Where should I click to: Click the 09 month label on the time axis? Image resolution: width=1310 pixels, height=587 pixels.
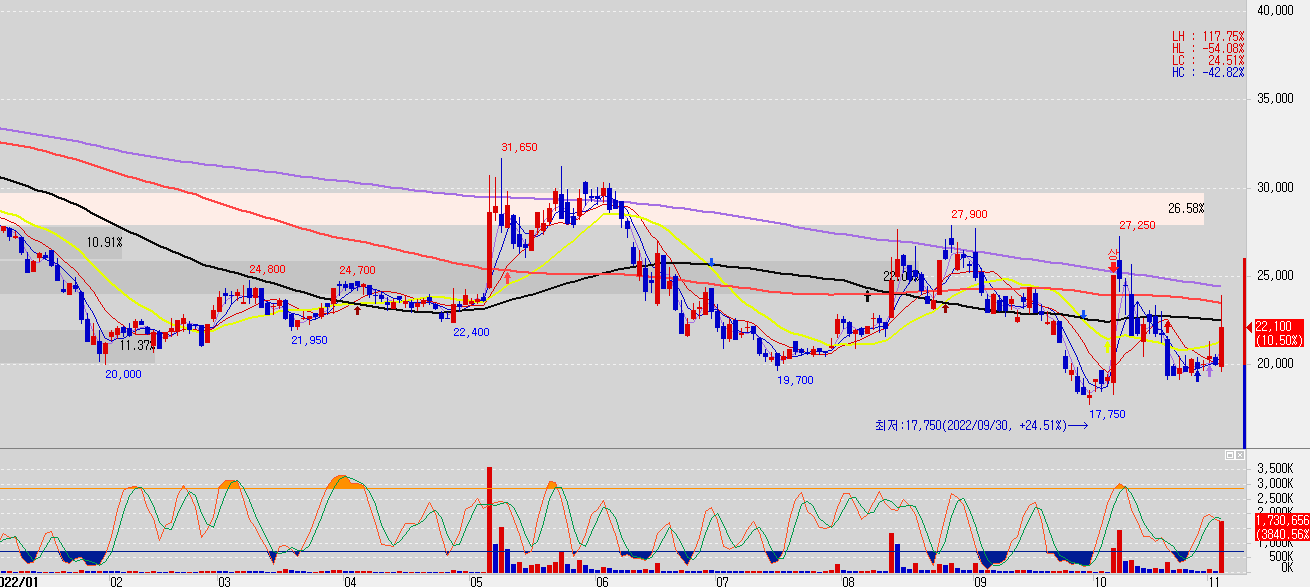[980, 580]
